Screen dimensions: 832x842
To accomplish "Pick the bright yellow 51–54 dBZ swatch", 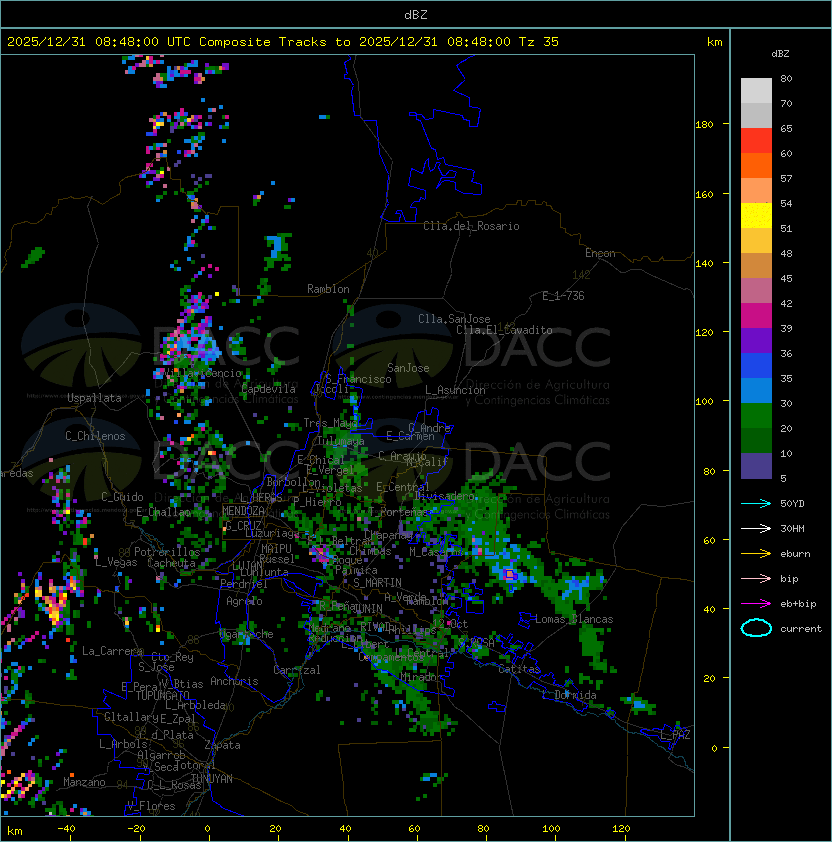I will [x=756, y=216].
